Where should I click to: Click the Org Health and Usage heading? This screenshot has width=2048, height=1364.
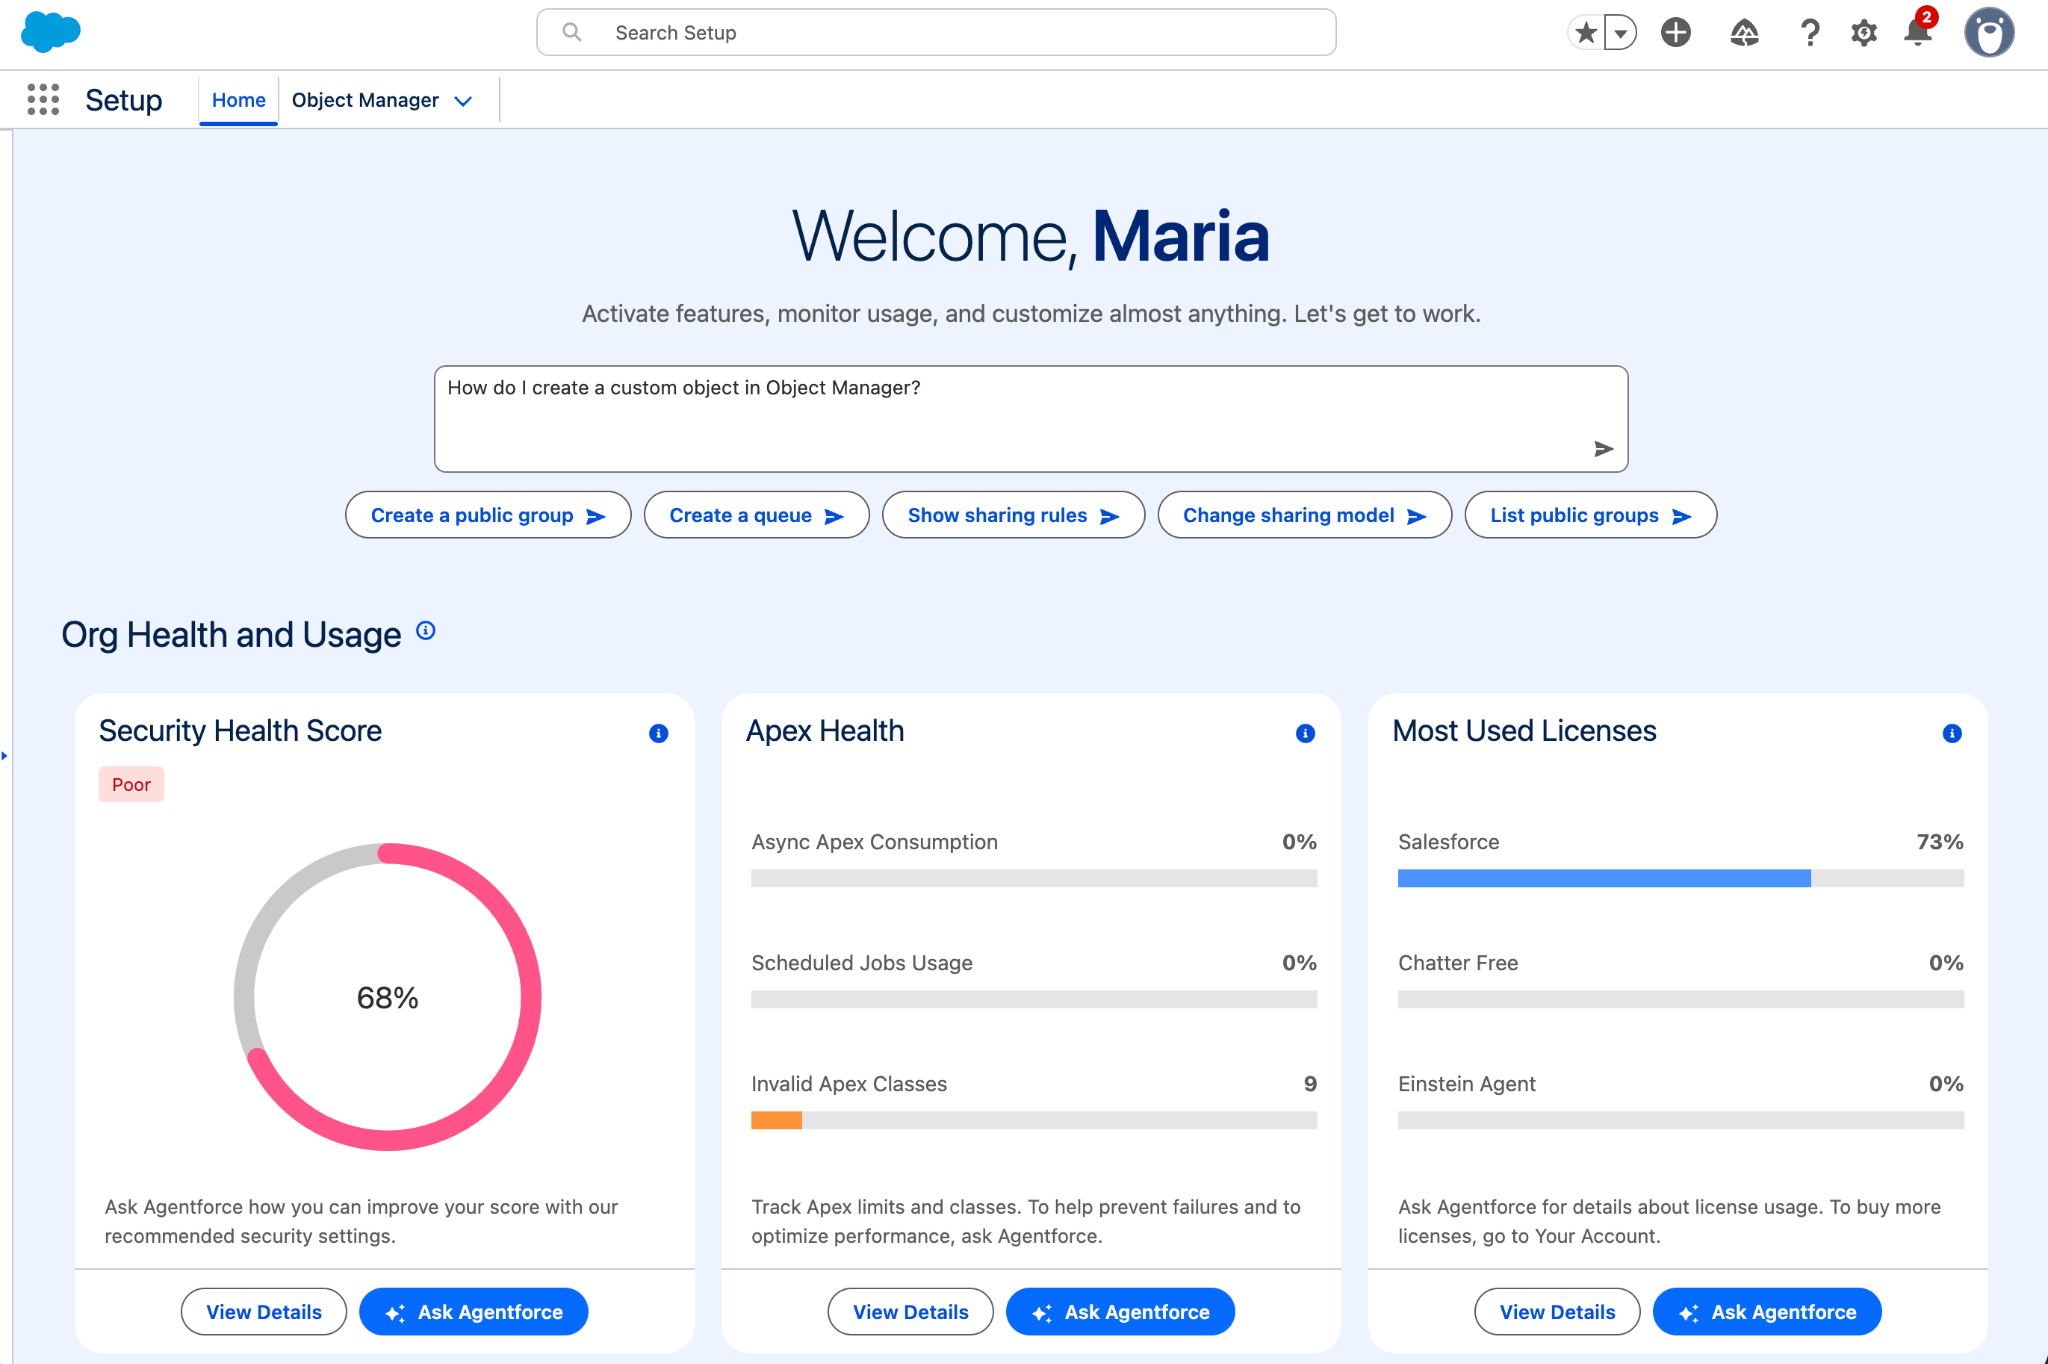(x=231, y=635)
